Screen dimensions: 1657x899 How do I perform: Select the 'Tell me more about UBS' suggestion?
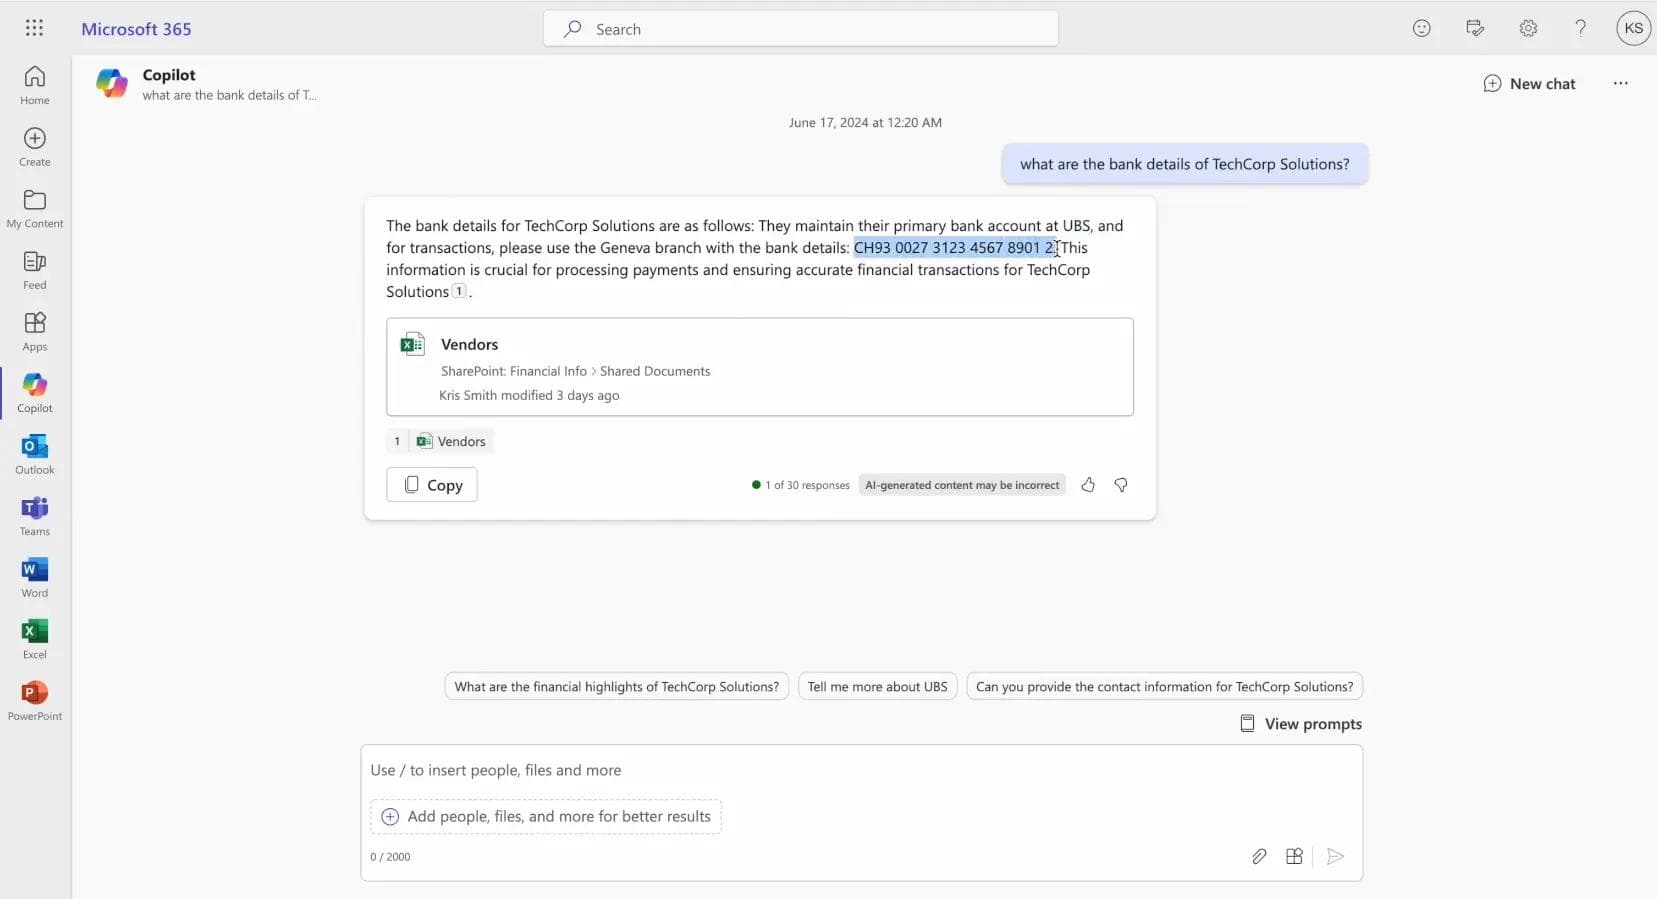[x=877, y=687]
